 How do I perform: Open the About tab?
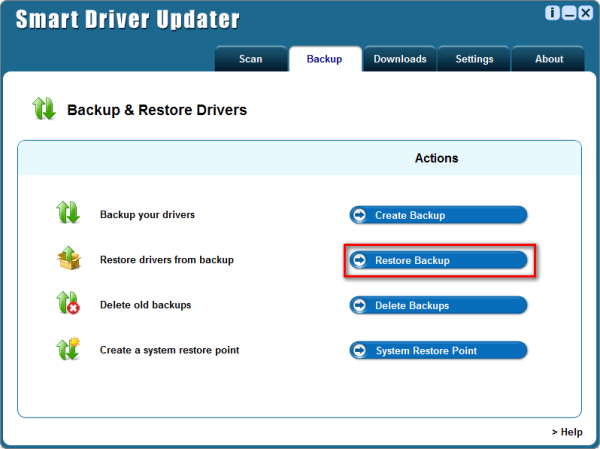click(x=548, y=59)
